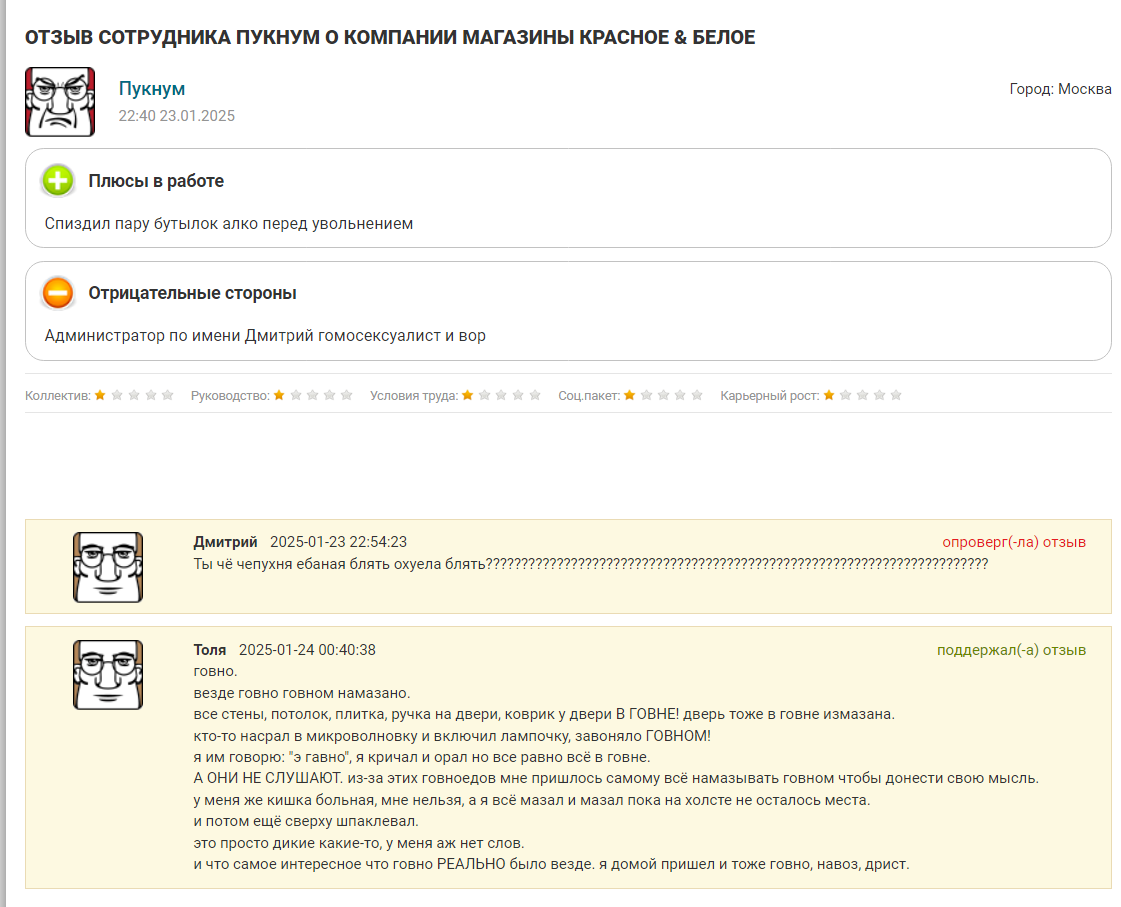The height and width of the screenshot is (907, 1121).
Task: Click commenter name Дмитрий
Action: 225,542
